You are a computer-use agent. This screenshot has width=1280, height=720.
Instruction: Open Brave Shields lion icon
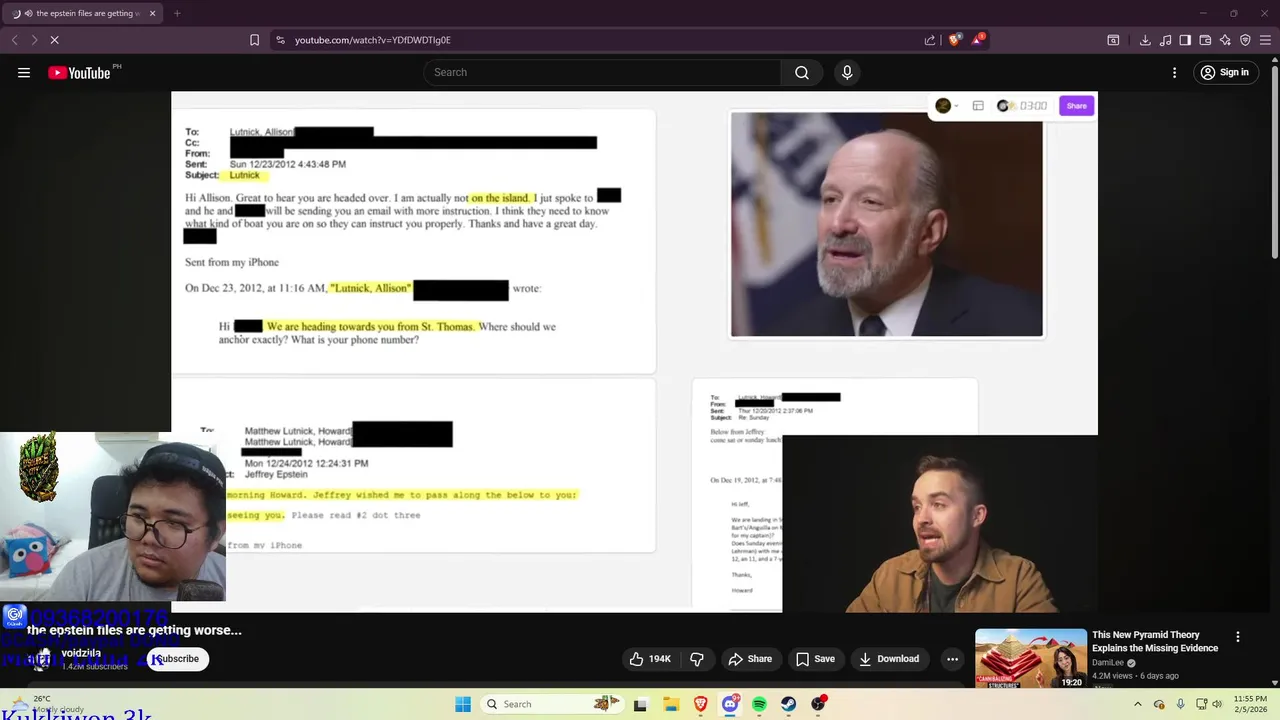pyautogui.click(x=954, y=40)
